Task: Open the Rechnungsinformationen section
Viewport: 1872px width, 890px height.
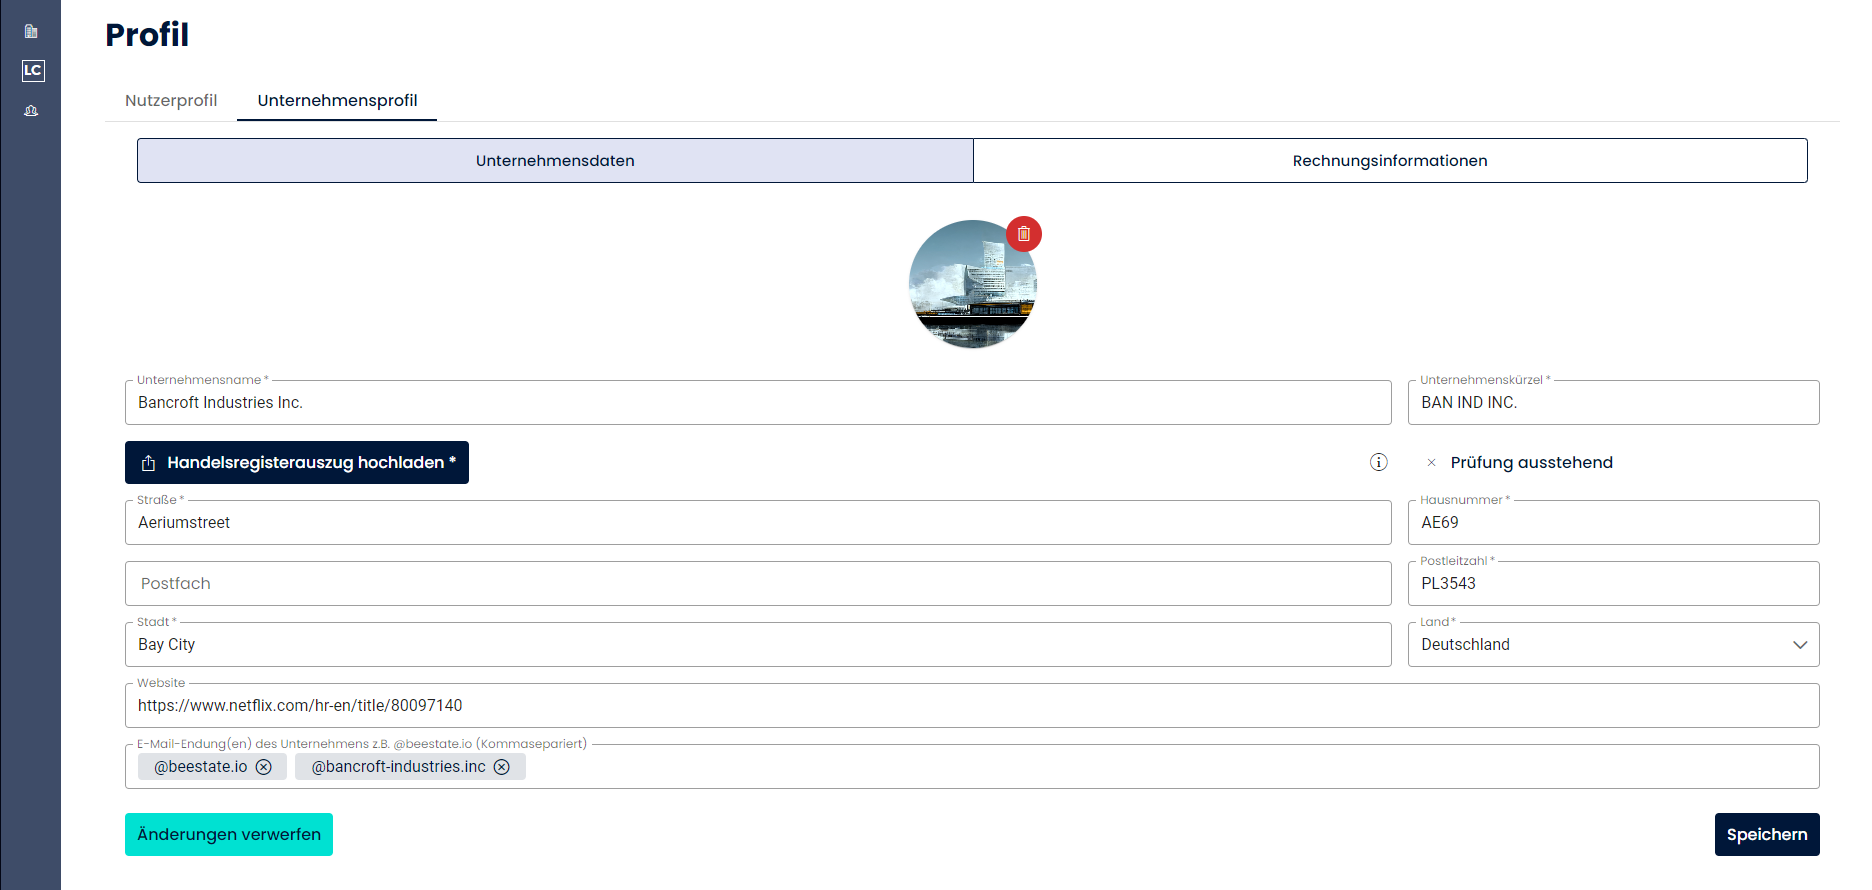Action: 1389,161
